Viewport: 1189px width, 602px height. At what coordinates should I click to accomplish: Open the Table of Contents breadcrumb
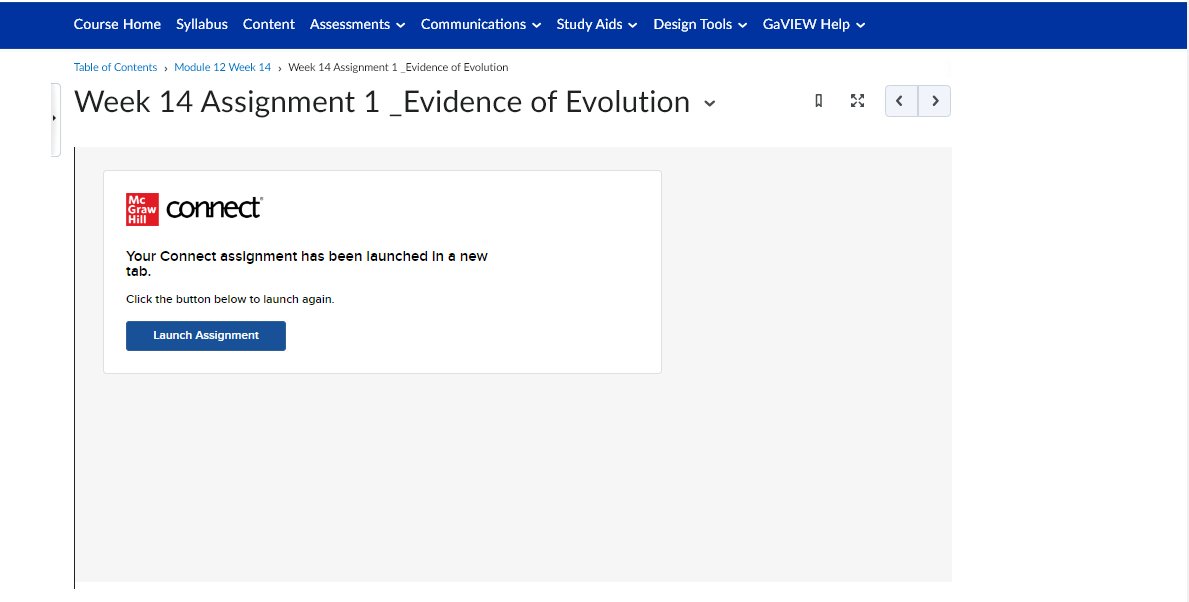coord(115,67)
